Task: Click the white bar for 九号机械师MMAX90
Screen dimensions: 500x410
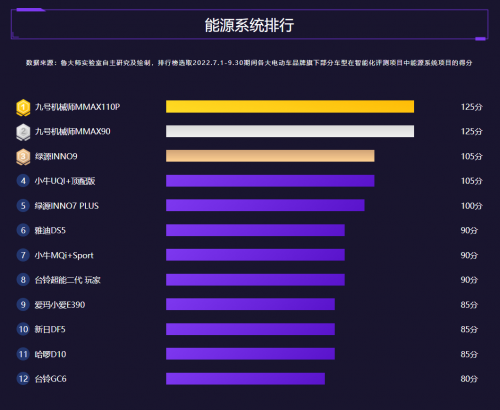Action: click(x=290, y=131)
